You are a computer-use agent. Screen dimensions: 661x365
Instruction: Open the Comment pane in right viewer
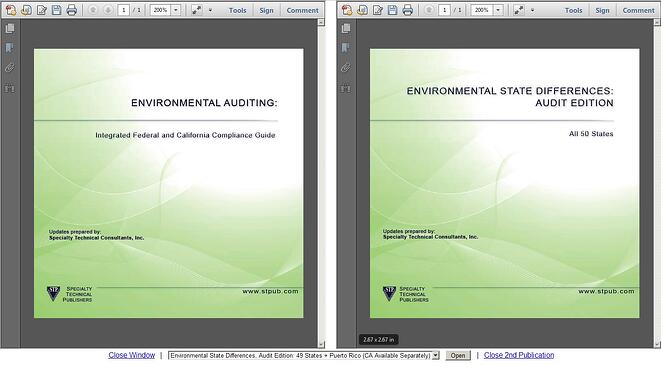638,10
